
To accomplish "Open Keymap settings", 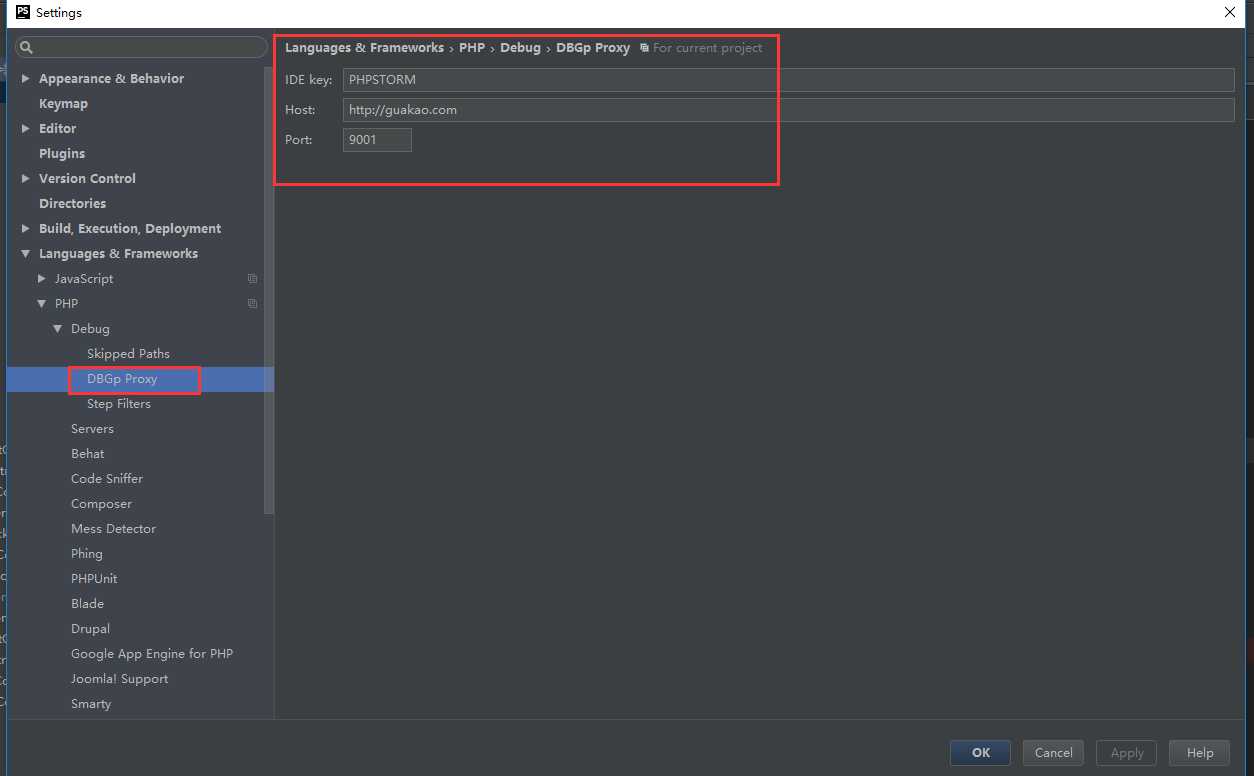I will tap(63, 103).
